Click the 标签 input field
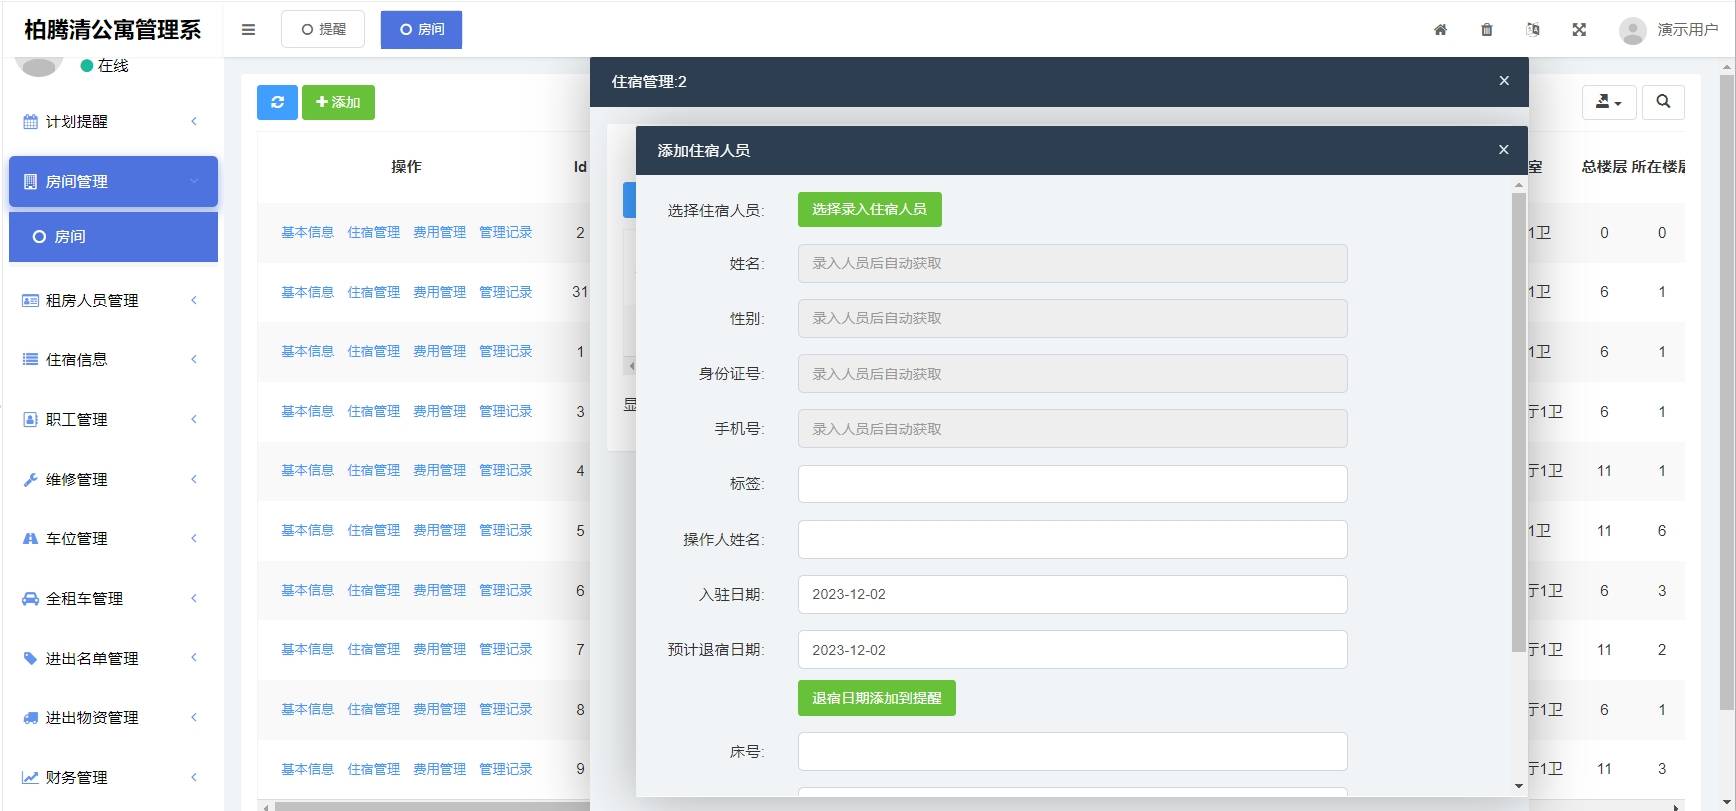Viewport: 1736px width, 811px height. click(x=1072, y=484)
